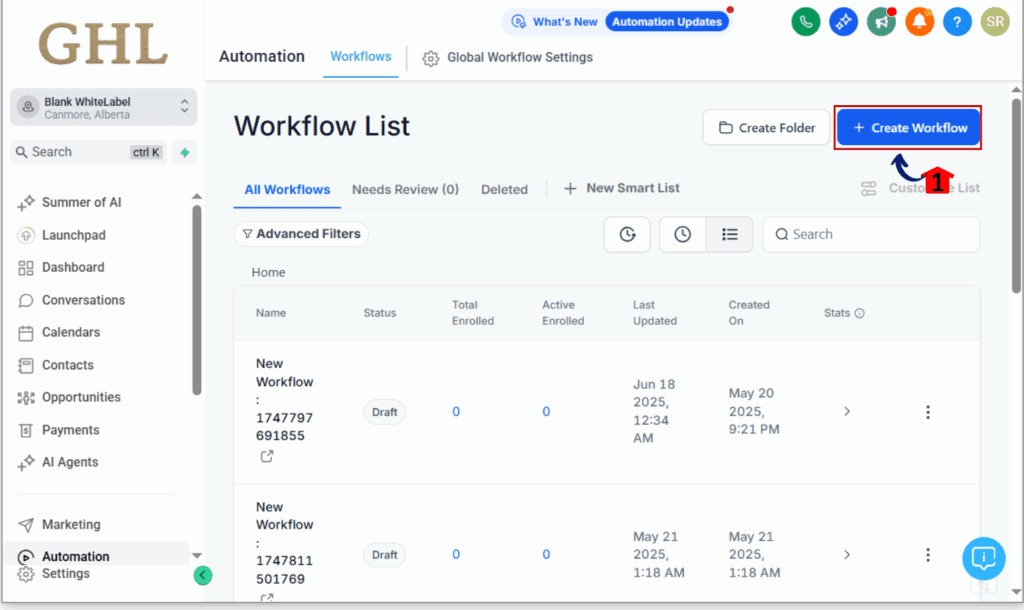Click the green phone dialer icon

coord(805,22)
